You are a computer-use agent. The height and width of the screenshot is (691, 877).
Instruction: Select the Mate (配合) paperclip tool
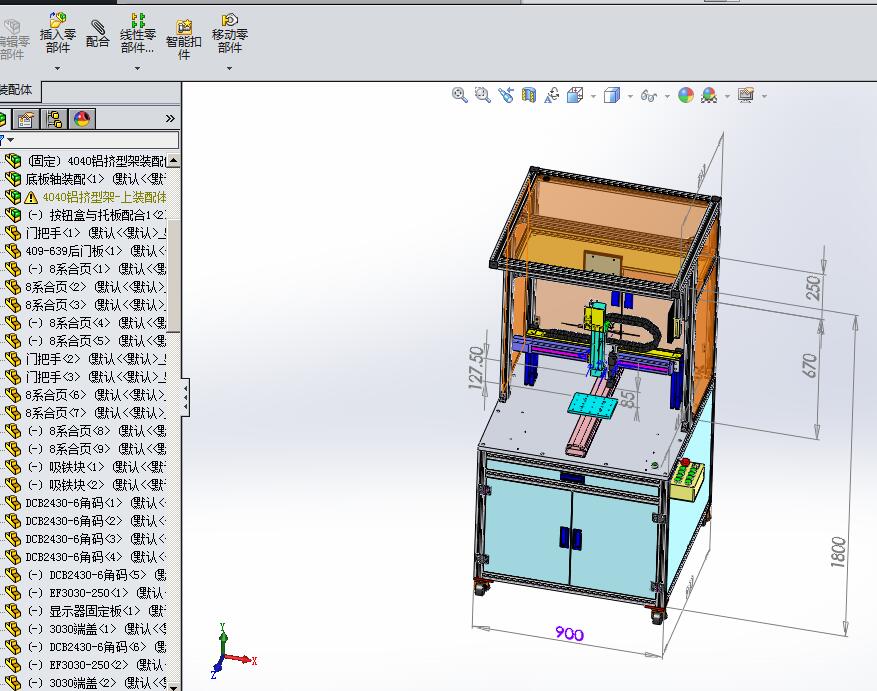(x=97, y=34)
